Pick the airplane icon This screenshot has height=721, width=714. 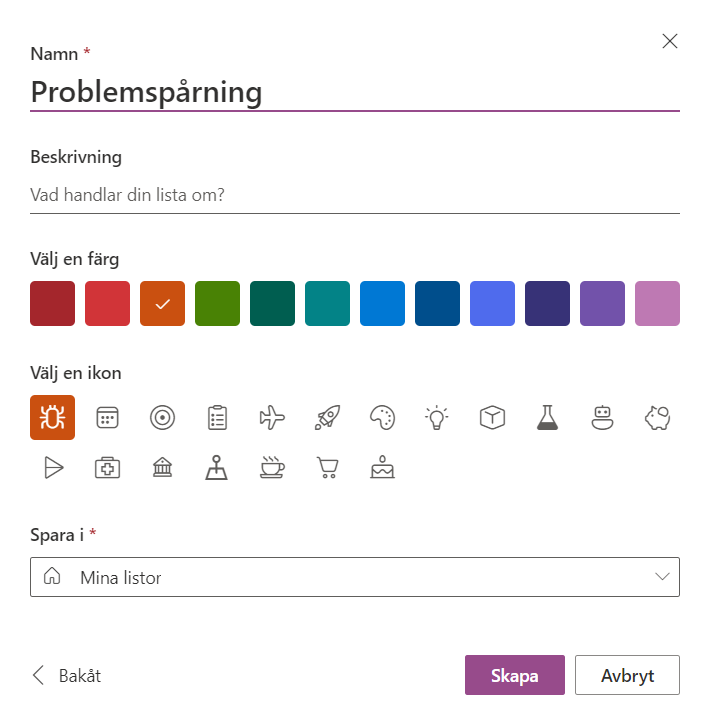pyautogui.click(x=272, y=418)
